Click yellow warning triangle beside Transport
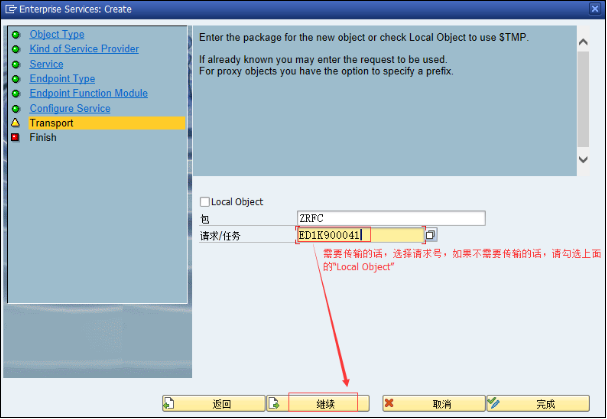The width and height of the screenshot is (607, 419). (x=15, y=123)
